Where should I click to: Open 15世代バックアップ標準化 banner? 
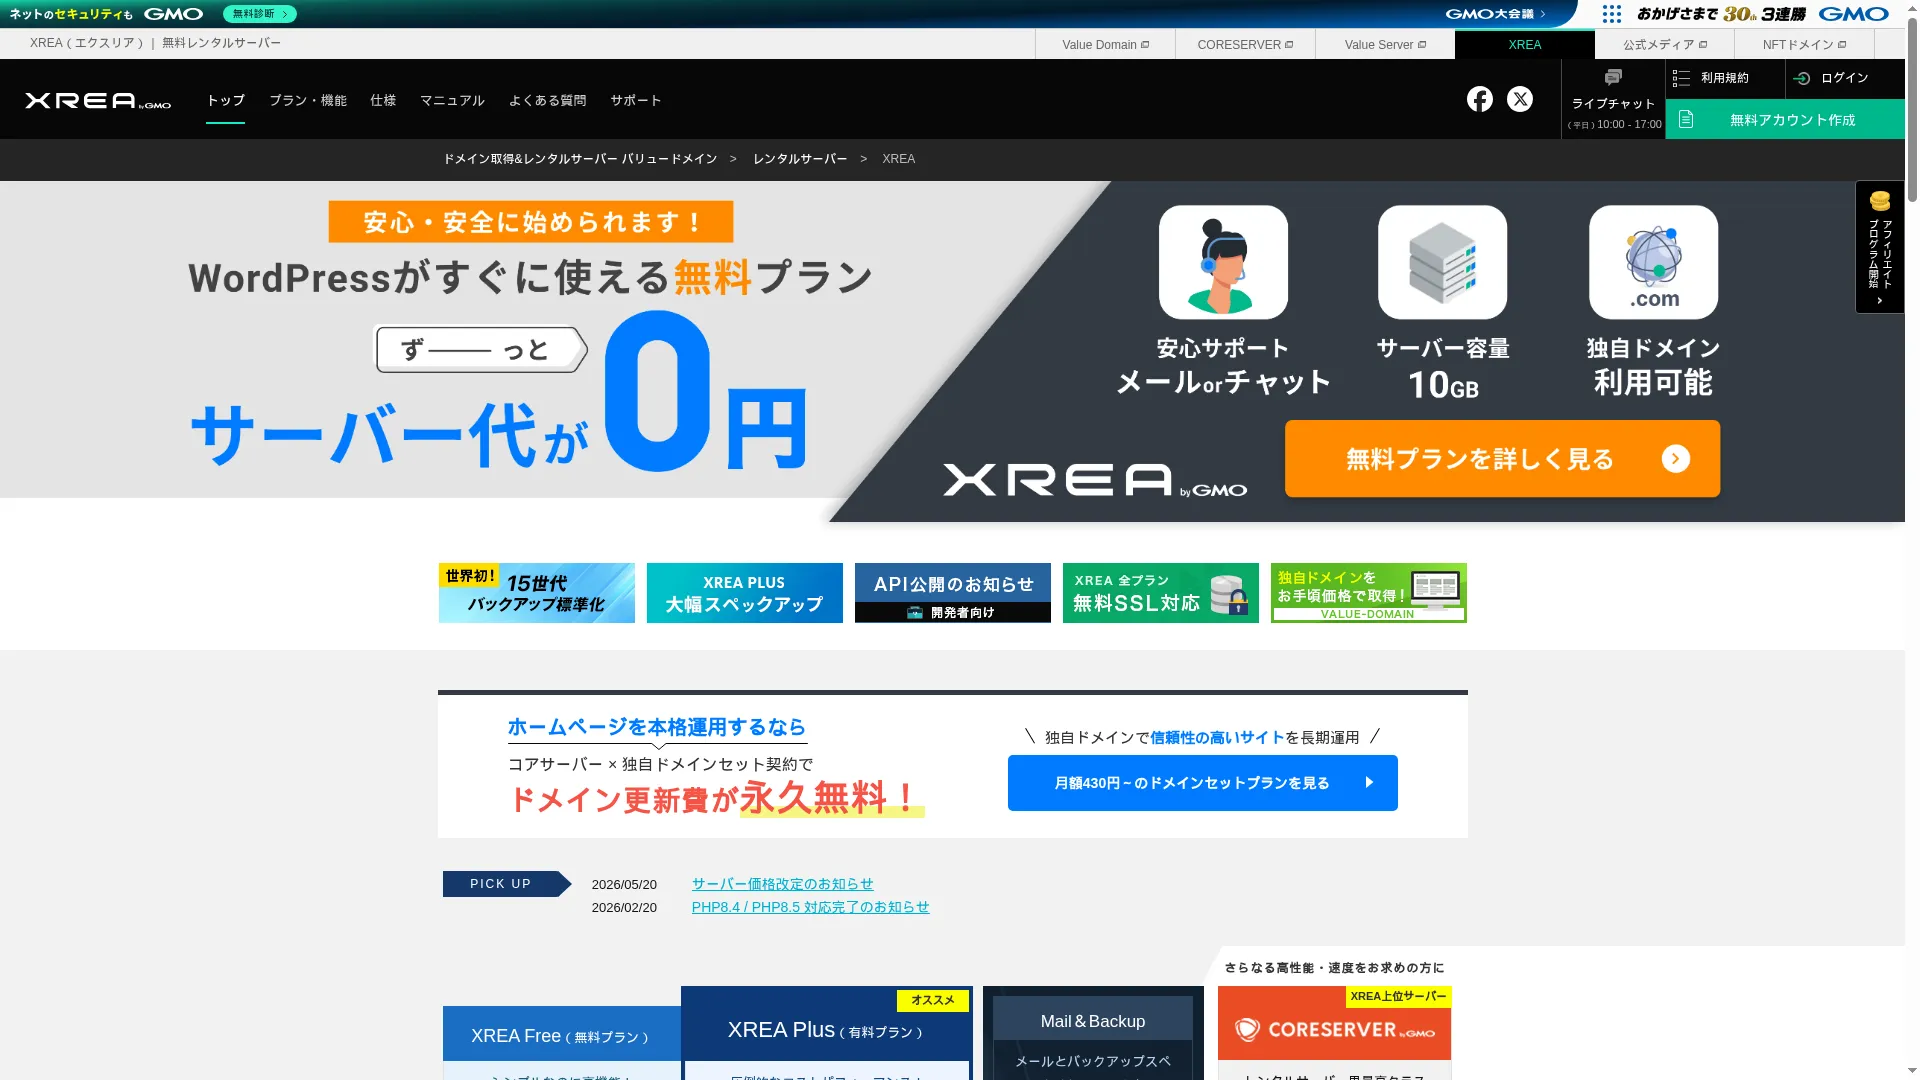(x=536, y=593)
